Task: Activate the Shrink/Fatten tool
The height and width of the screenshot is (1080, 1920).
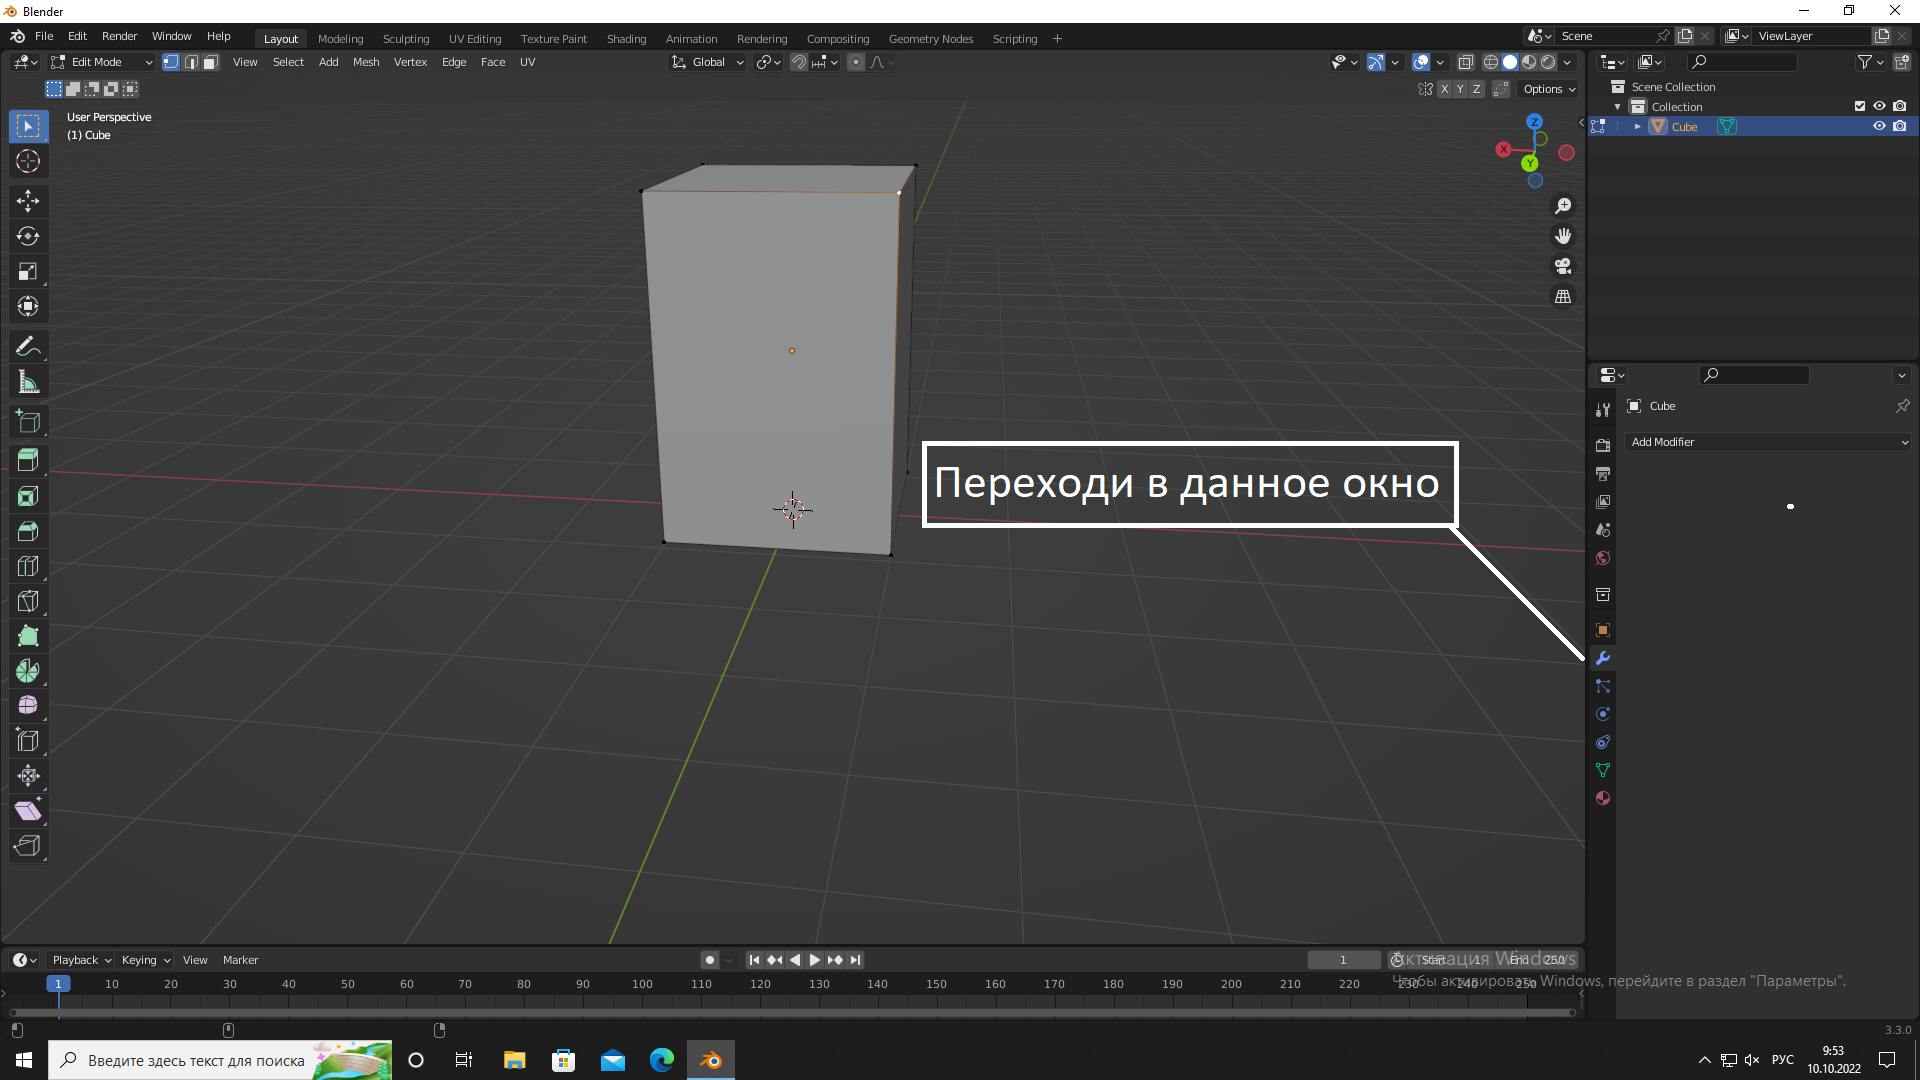Action: pos(28,776)
